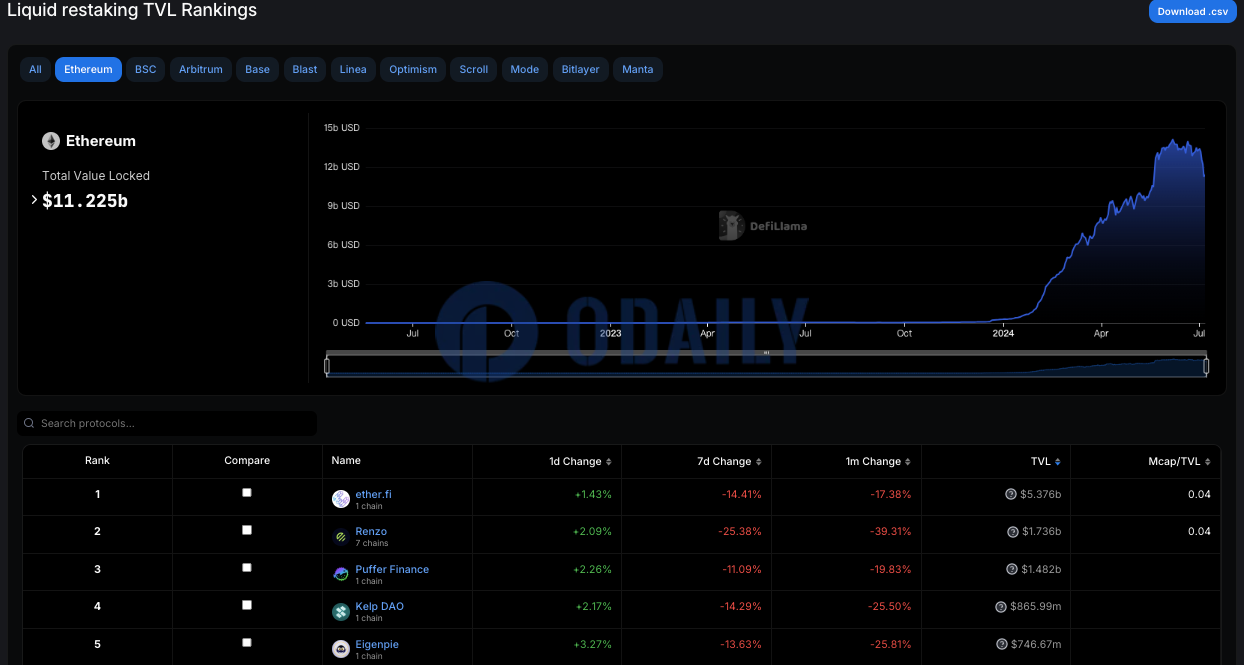1244x665 pixels.
Task: Switch to the Arbitrum tab
Action: 201,70
